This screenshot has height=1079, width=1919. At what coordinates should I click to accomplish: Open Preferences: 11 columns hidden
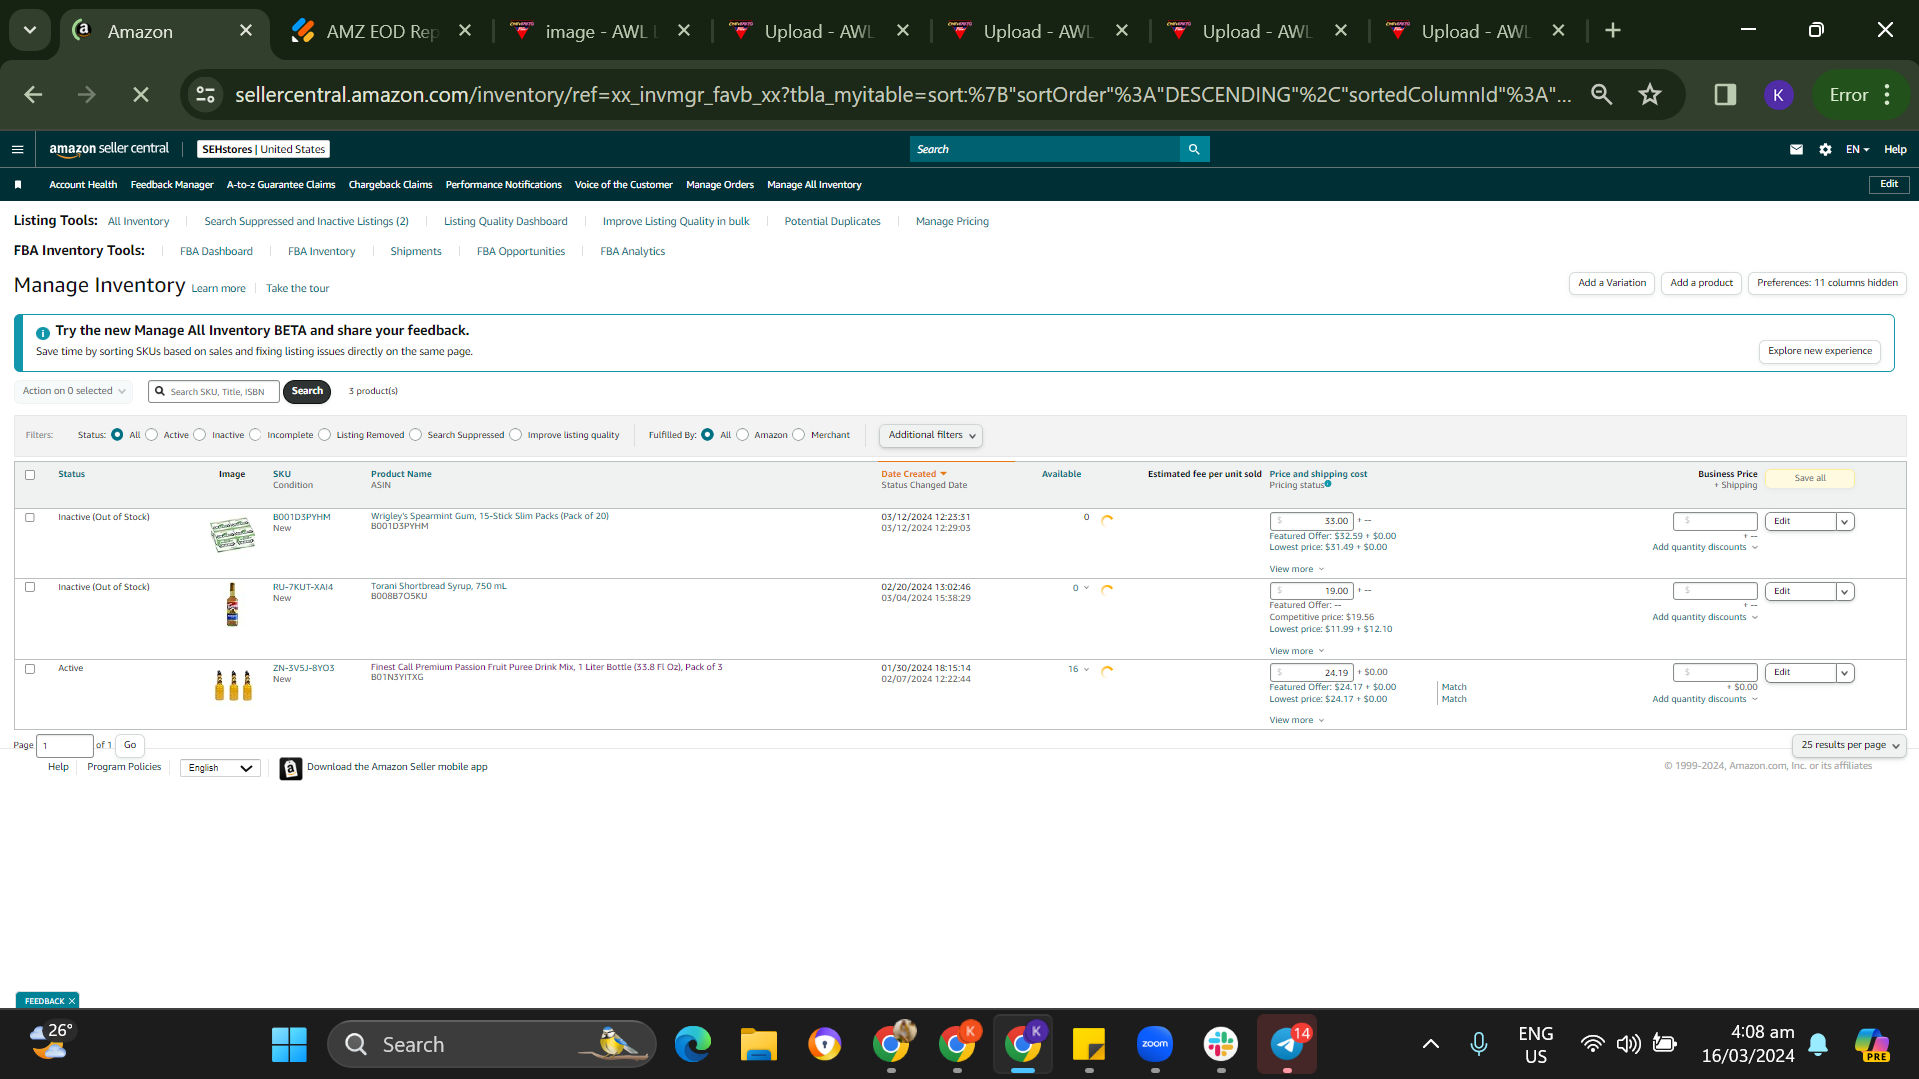(x=1827, y=283)
